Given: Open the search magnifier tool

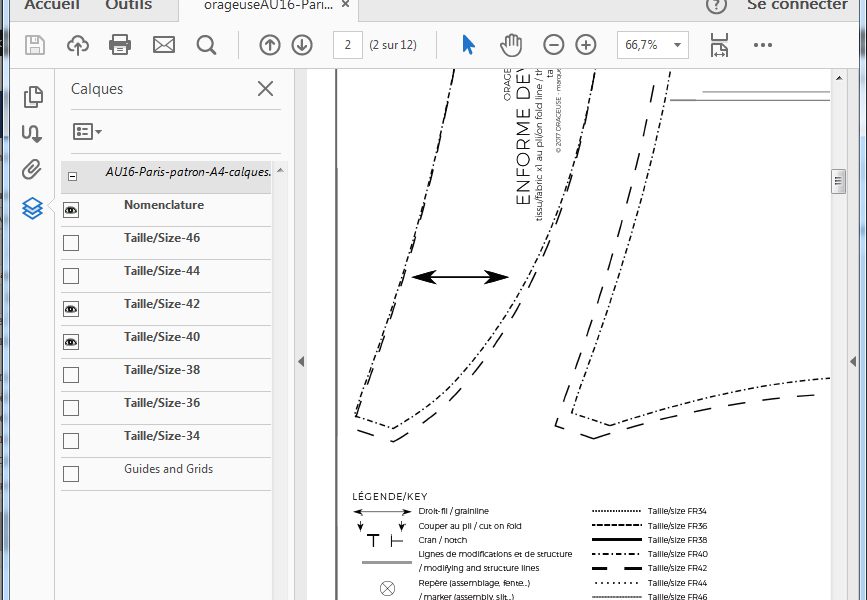Looking at the screenshot, I should (206, 45).
